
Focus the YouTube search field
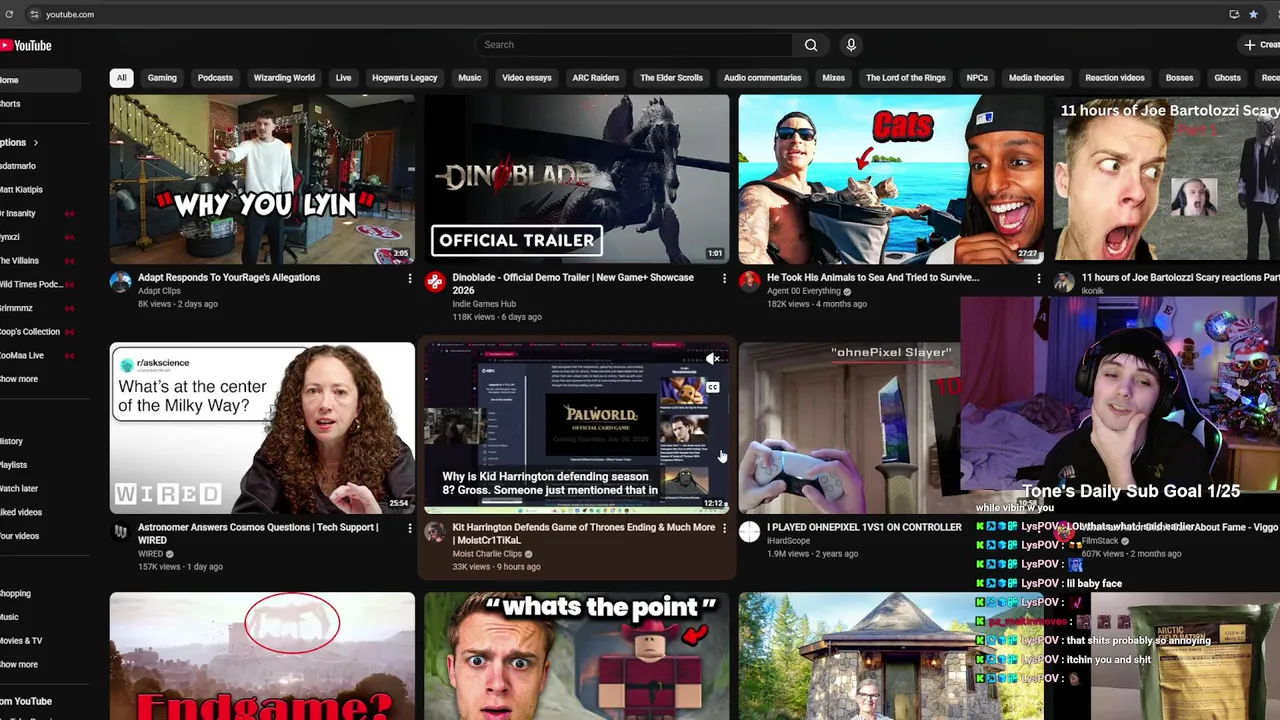tap(634, 45)
